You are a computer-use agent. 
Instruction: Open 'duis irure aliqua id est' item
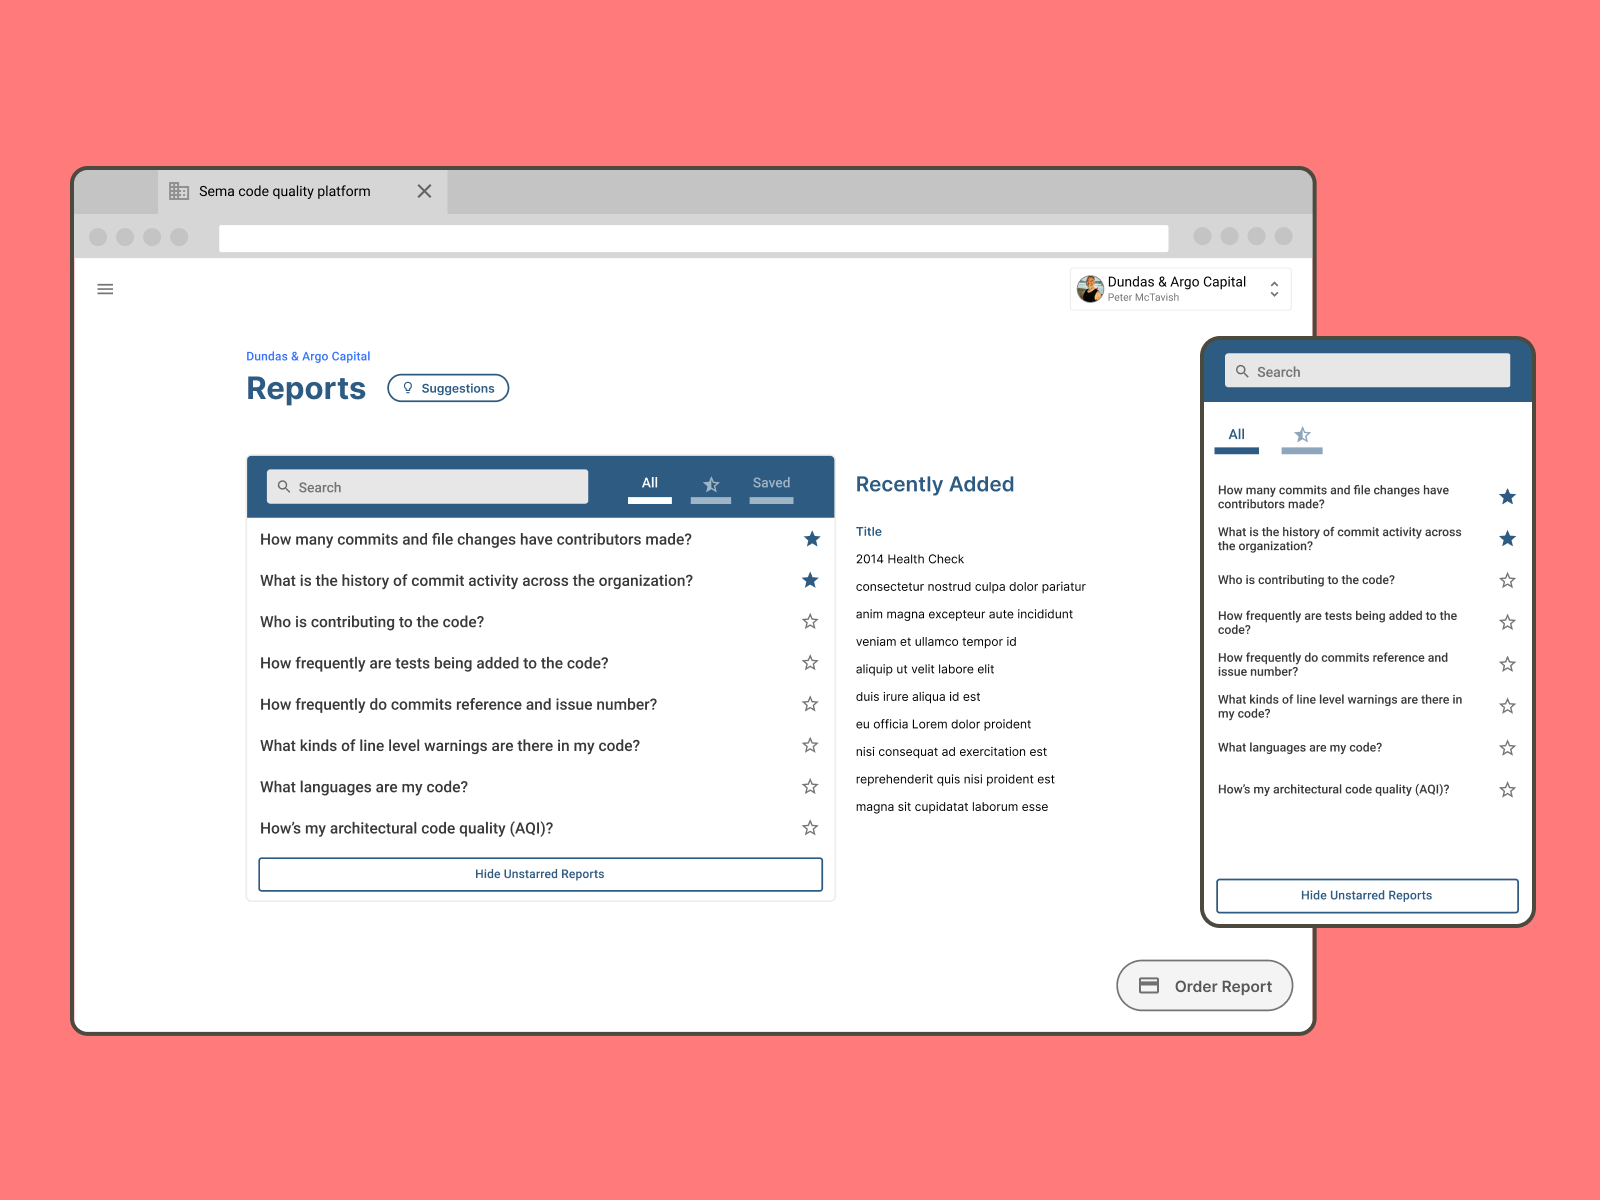918,697
